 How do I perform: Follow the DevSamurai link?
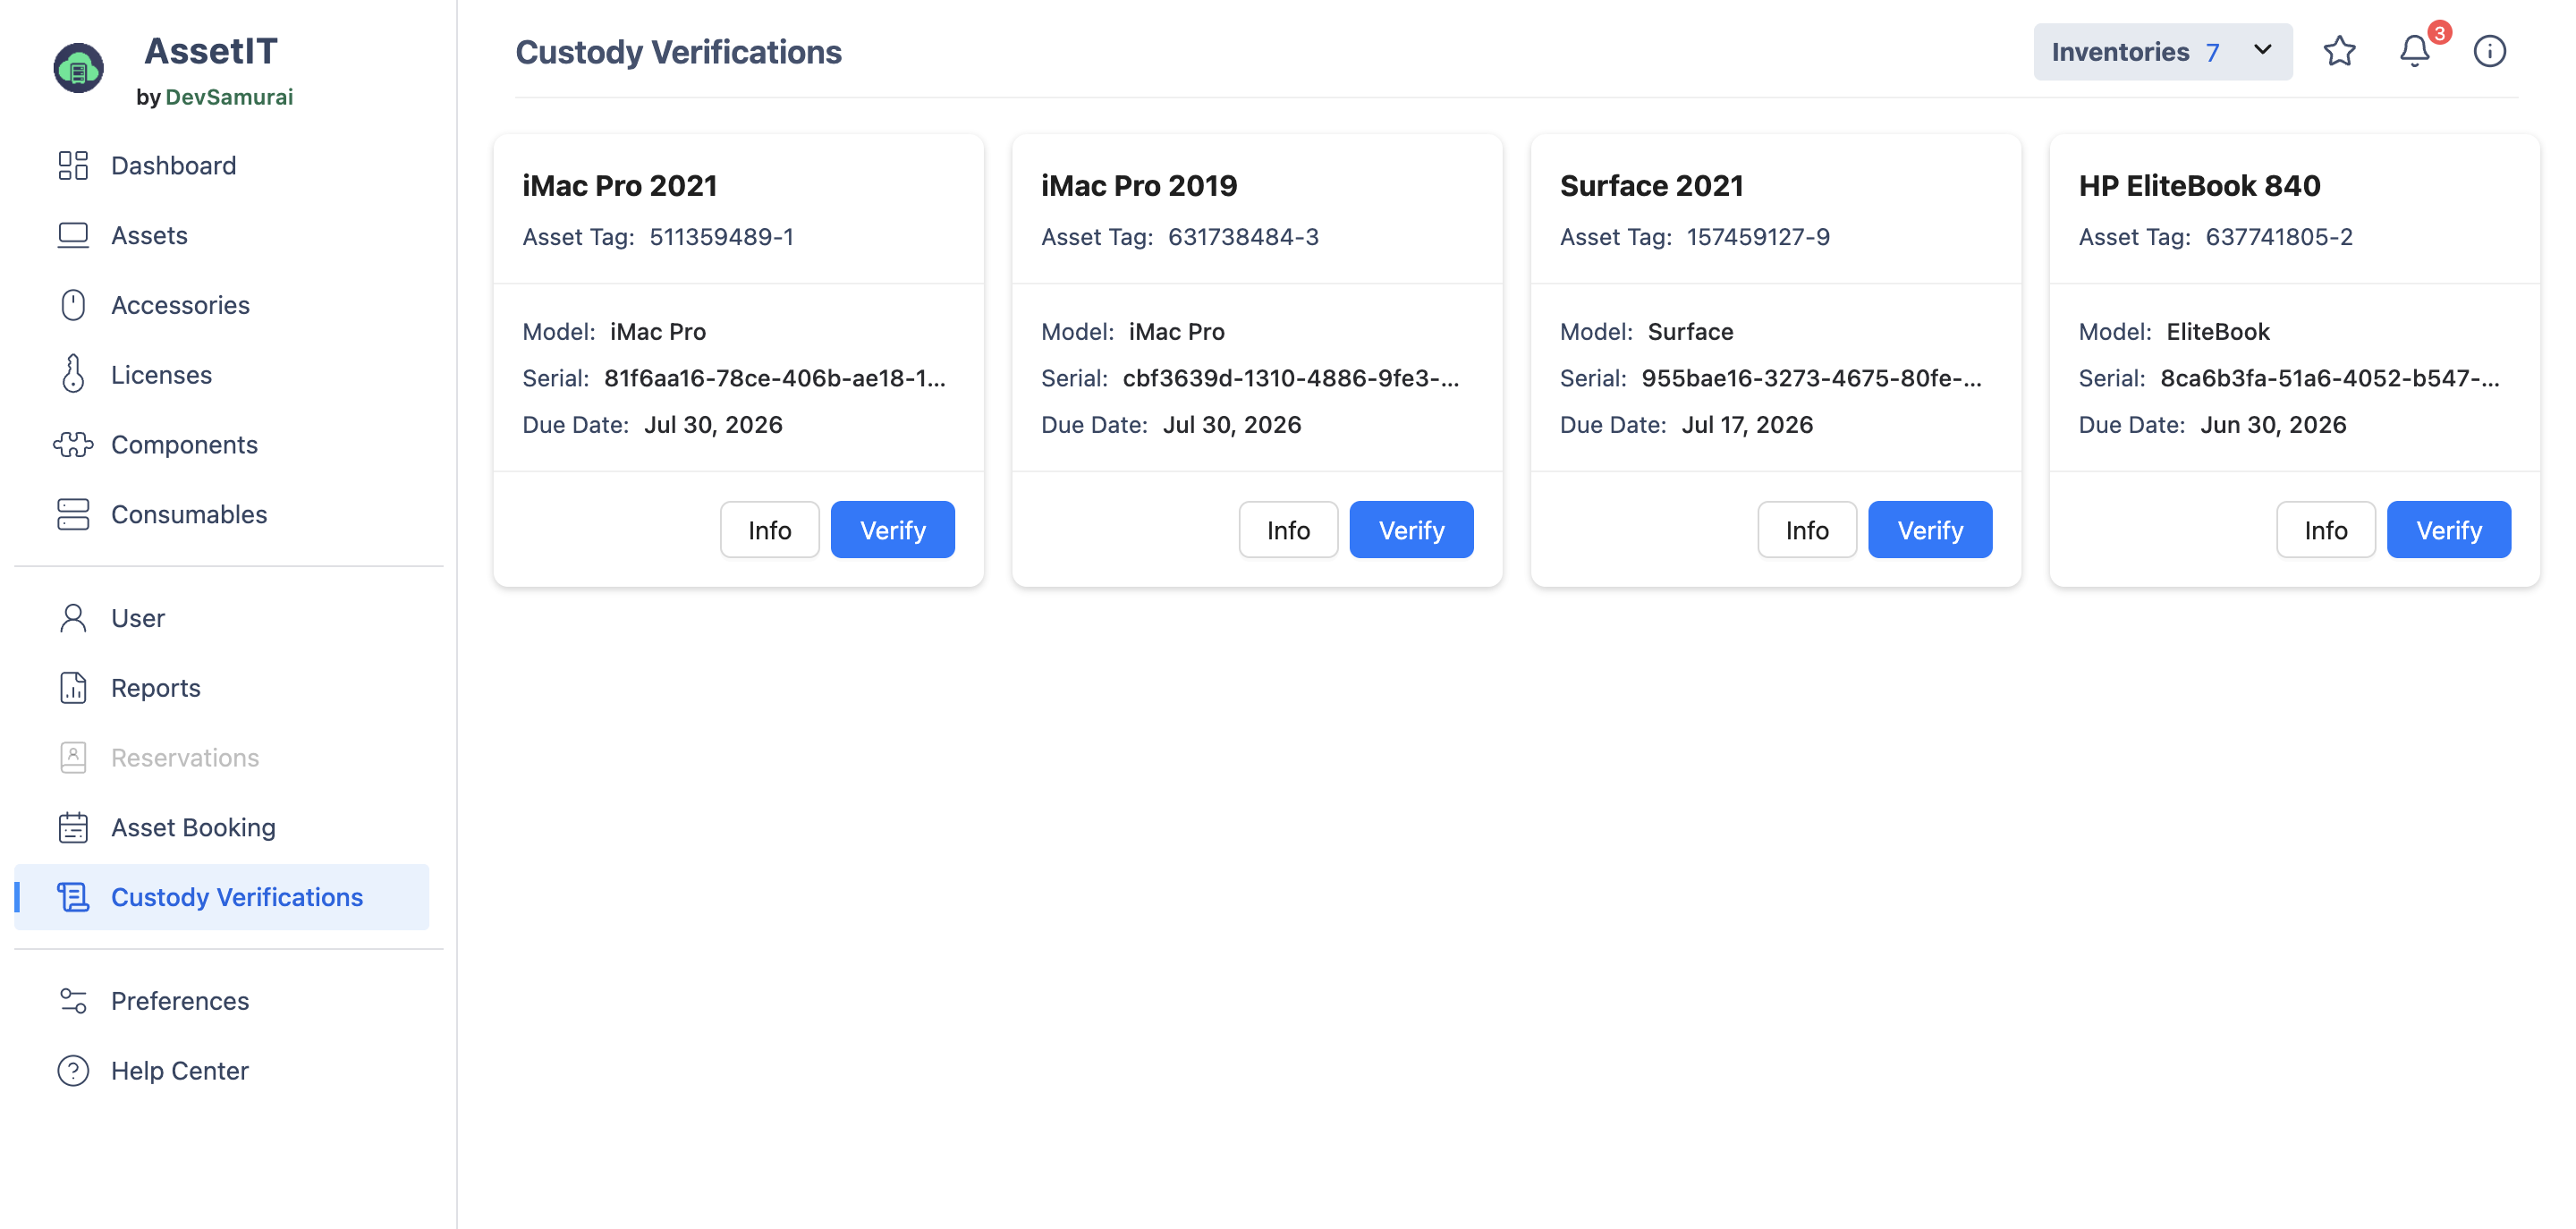pos(229,97)
